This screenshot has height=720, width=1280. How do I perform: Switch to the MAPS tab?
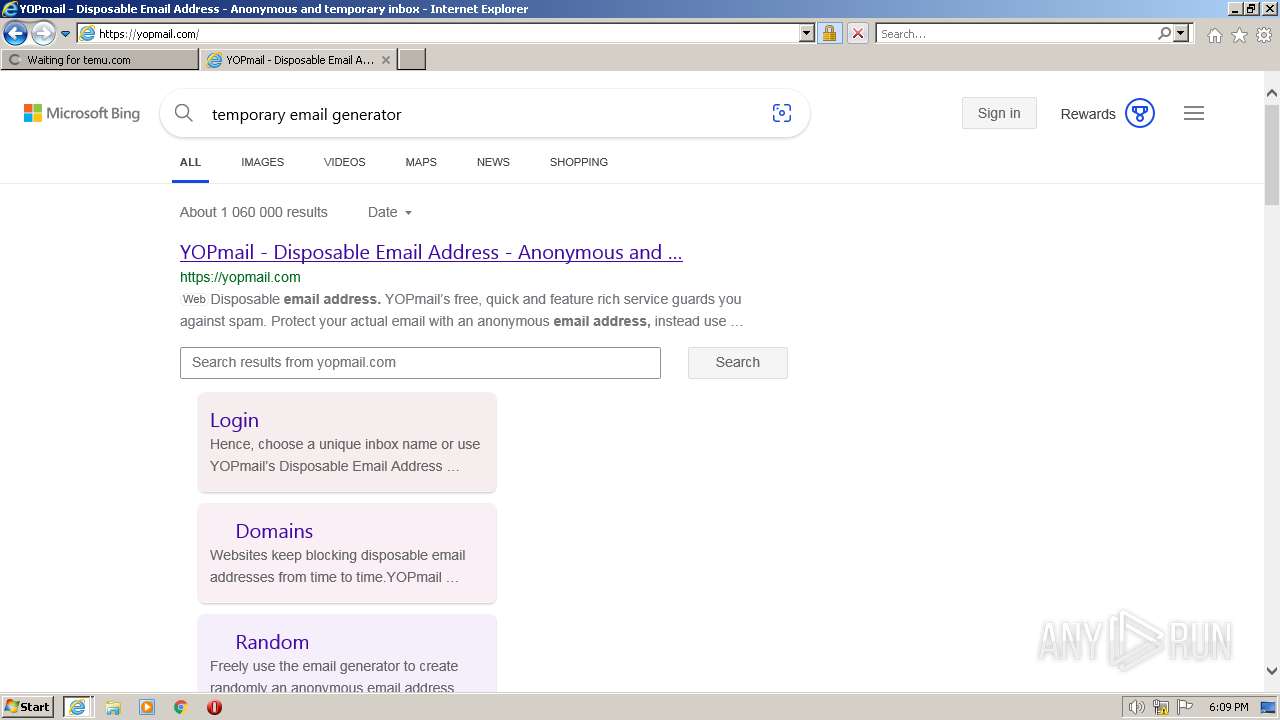pyautogui.click(x=421, y=162)
